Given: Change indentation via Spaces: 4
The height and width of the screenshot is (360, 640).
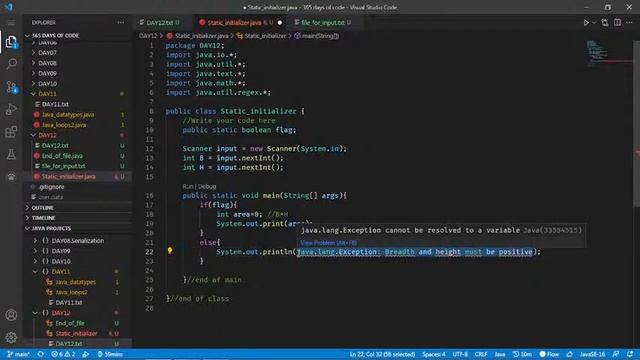Looking at the screenshot, I should [434, 354].
